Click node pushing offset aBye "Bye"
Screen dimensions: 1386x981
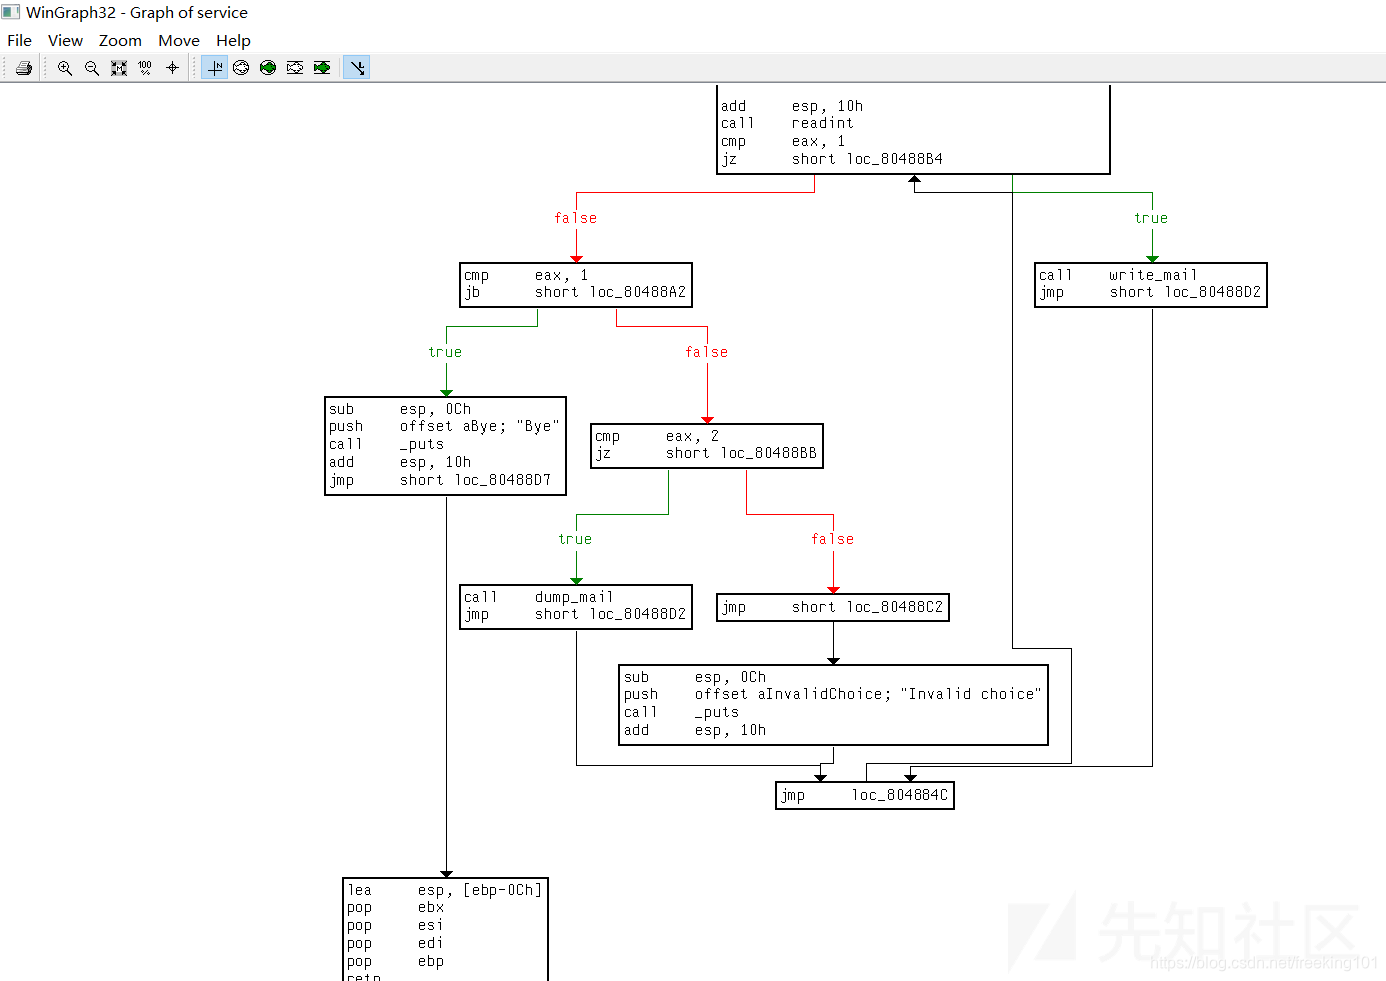446,446
